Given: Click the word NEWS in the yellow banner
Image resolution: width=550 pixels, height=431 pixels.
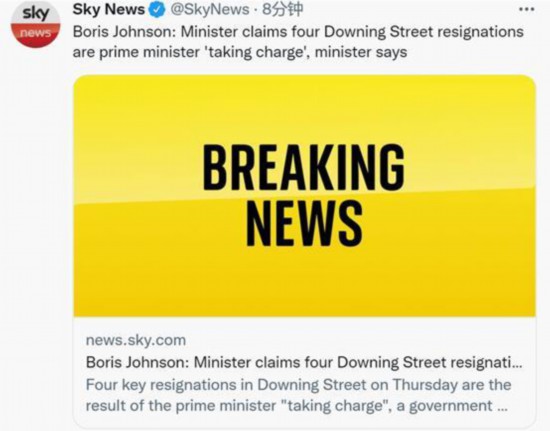Looking at the screenshot, I should click(304, 223).
